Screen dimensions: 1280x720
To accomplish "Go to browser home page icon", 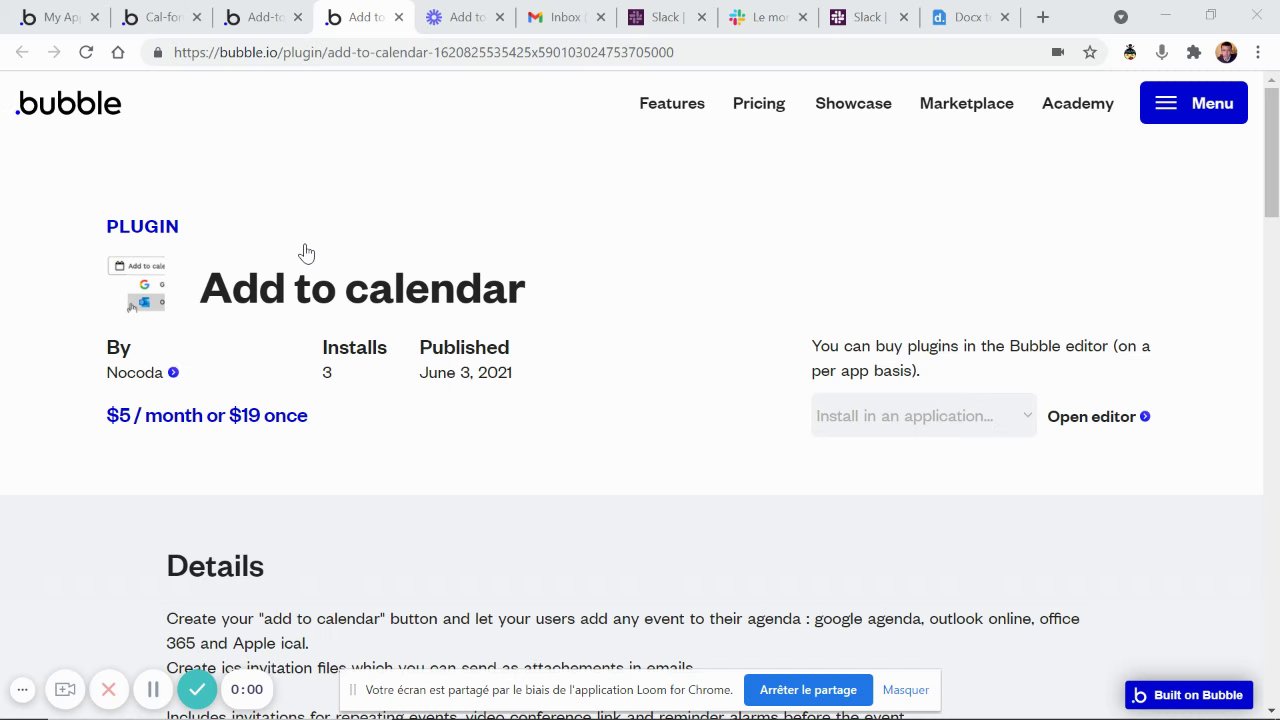I will (x=118, y=52).
